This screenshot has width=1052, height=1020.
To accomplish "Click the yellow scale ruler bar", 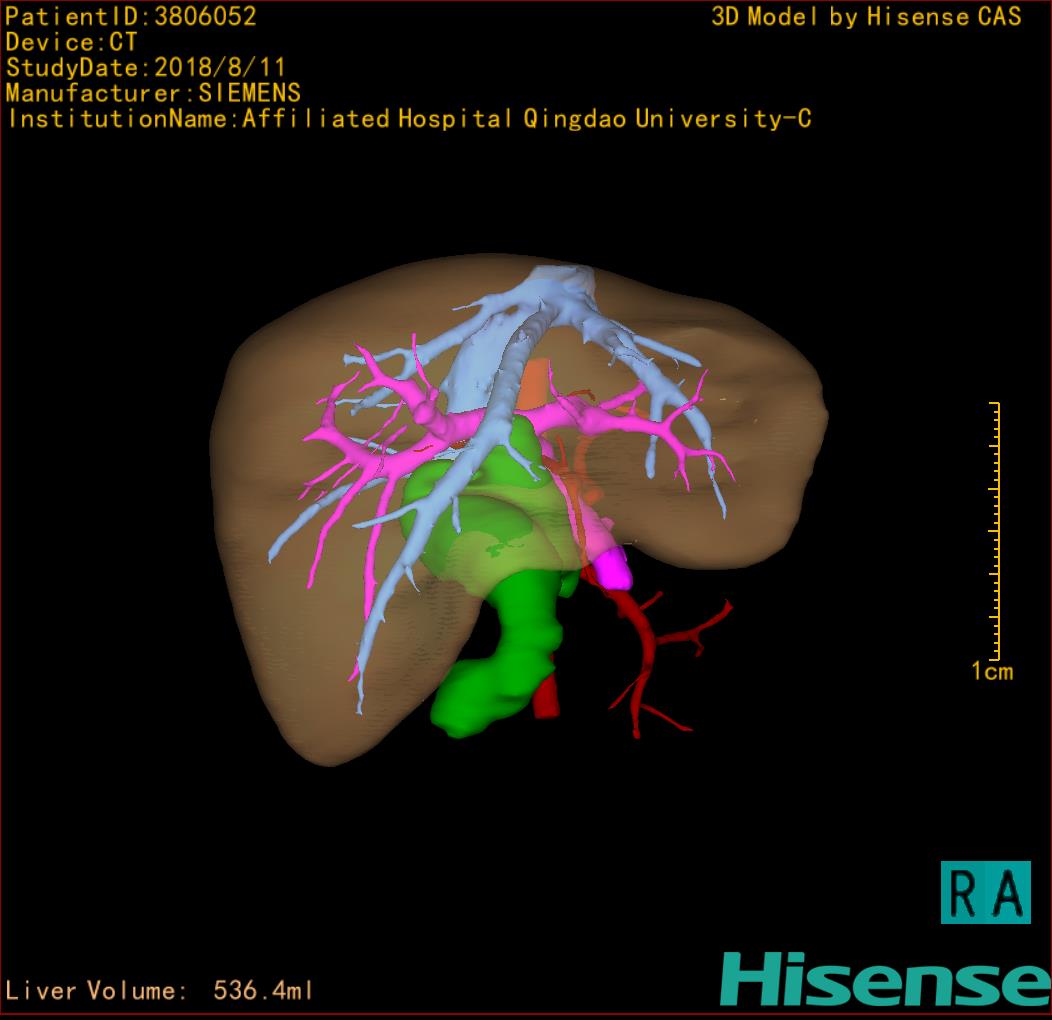I will tap(996, 531).
